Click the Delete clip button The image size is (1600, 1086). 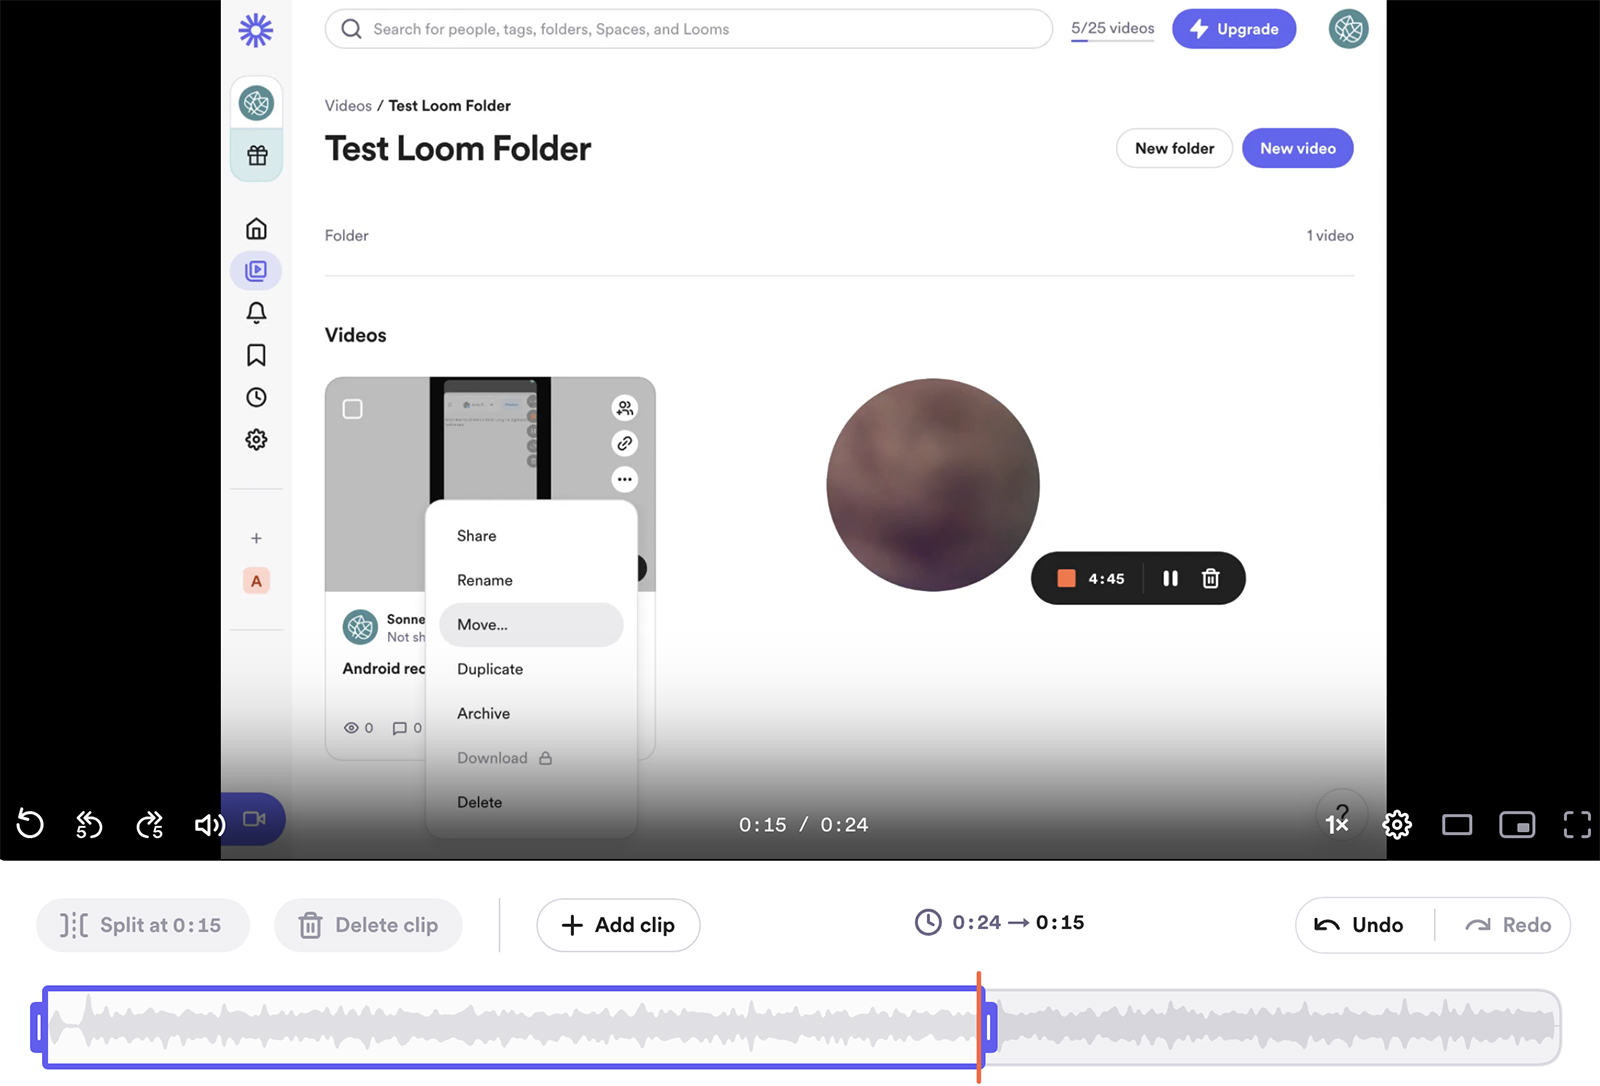click(368, 925)
